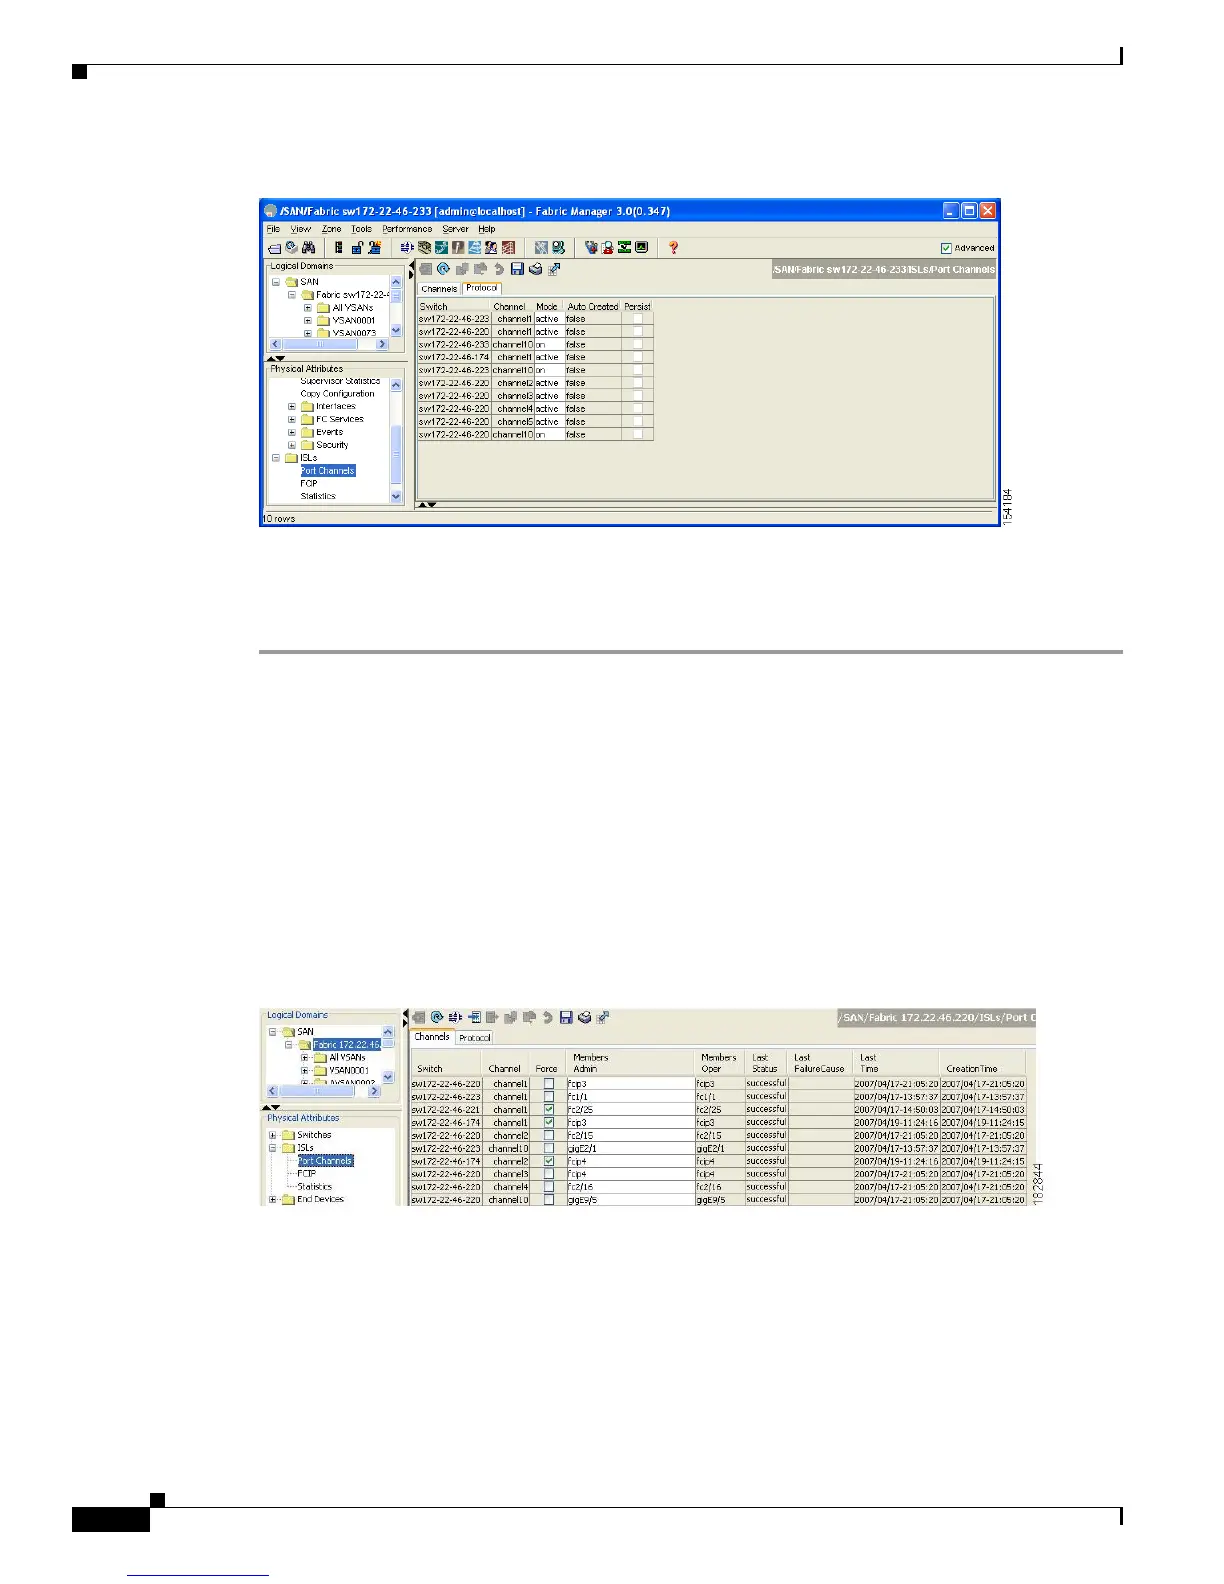Open the Server menu
The width and height of the screenshot is (1224, 1584).
455,229
